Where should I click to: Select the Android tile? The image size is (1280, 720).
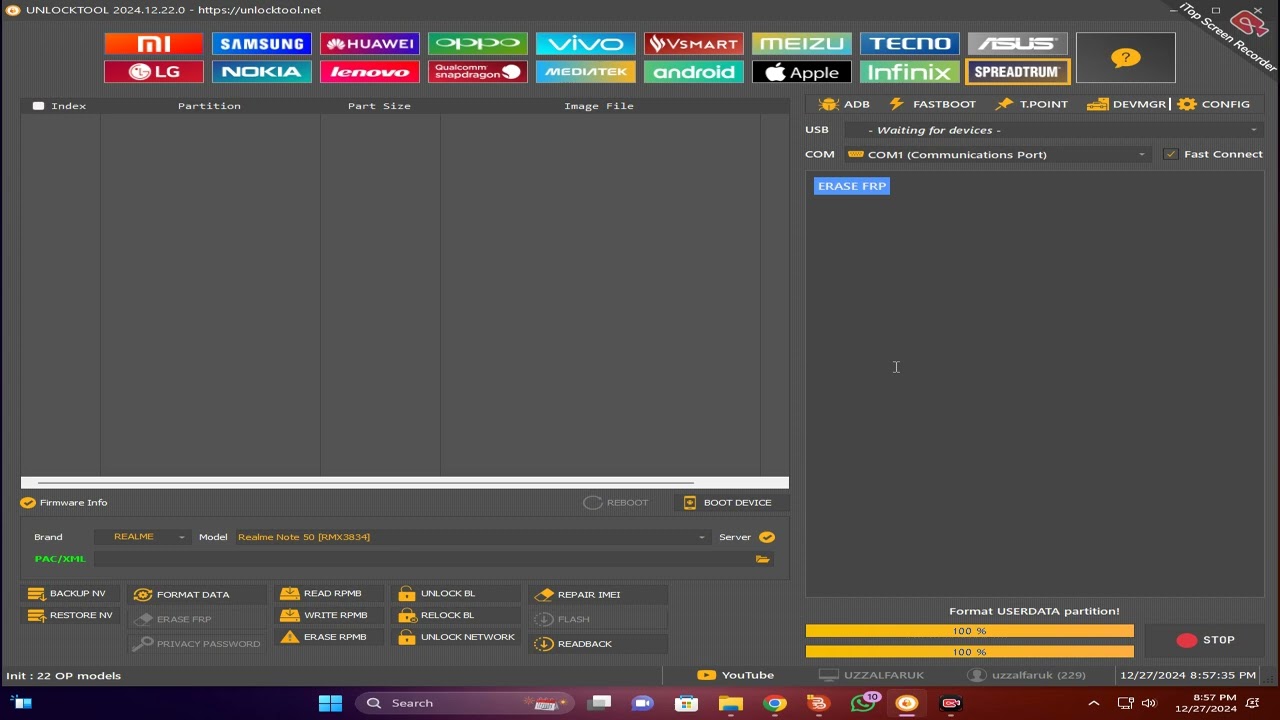click(x=694, y=72)
